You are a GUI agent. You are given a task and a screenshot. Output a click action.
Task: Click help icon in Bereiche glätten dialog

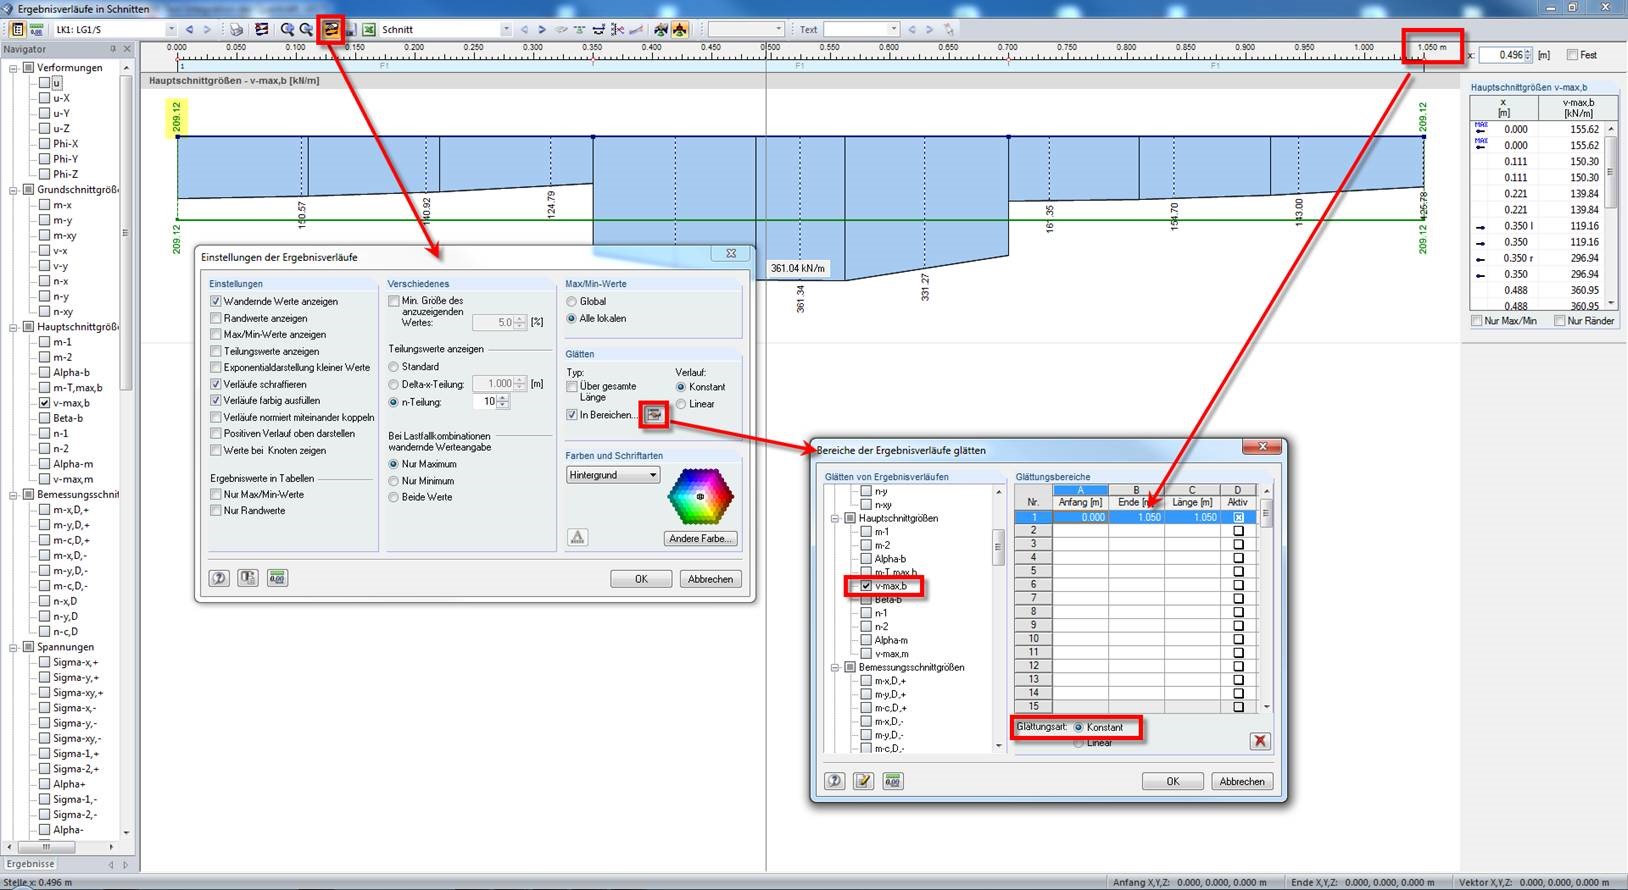[834, 781]
